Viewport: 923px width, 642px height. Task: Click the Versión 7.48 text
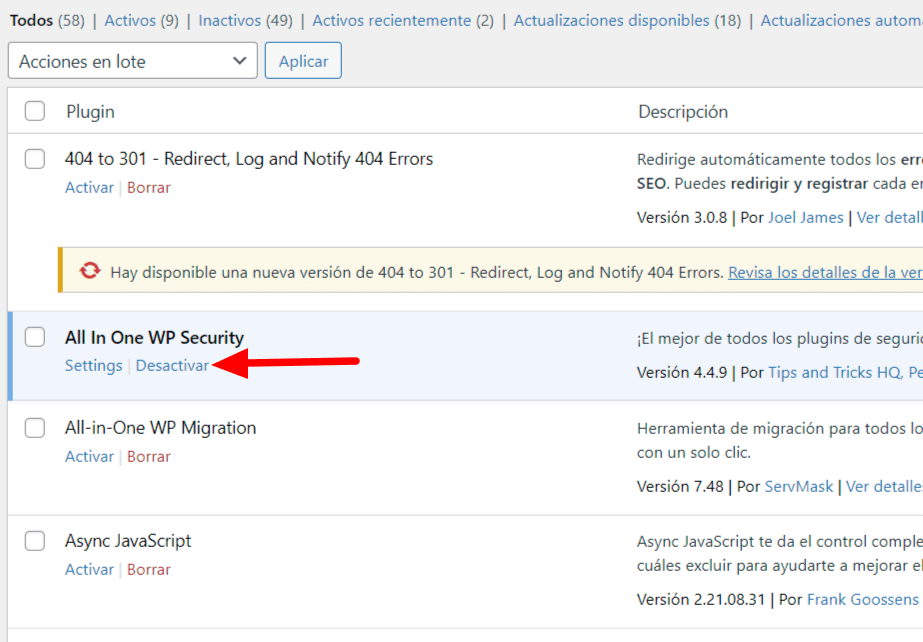[x=680, y=487]
